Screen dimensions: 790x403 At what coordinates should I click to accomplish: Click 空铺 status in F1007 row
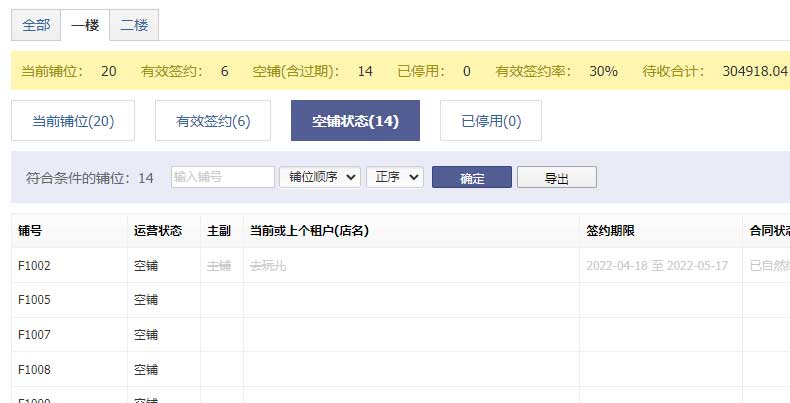click(146, 334)
